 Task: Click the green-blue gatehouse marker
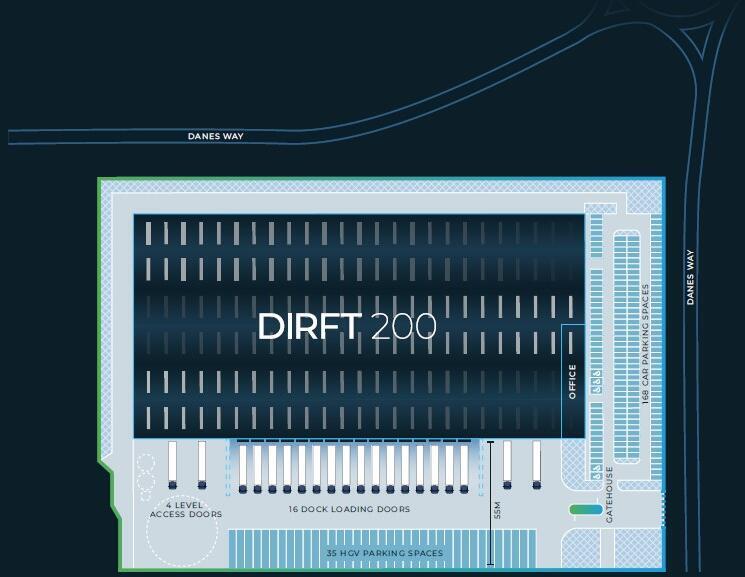pyautogui.click(x=586, y=510)
